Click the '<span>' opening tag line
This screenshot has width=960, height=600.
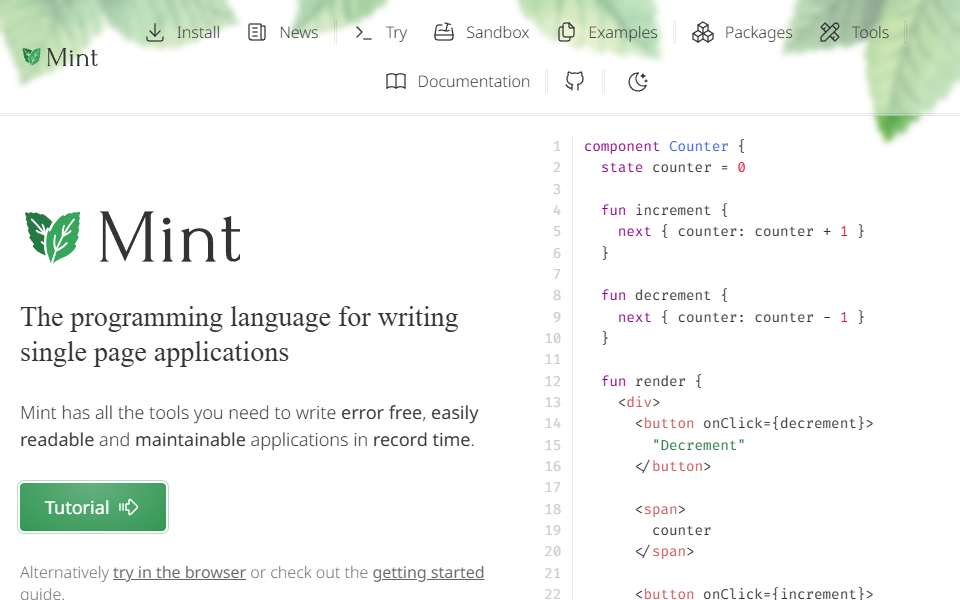coord(660,509)
